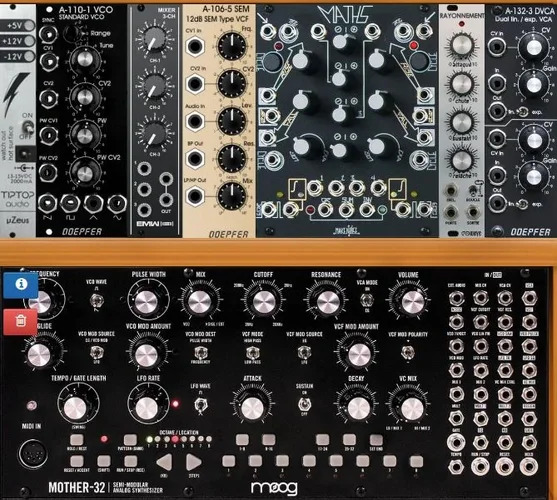Screen dimensions: 557x500
Task: Click the right arrow (STEP) button
Action: pyautogui.click(x=194, y=462)
